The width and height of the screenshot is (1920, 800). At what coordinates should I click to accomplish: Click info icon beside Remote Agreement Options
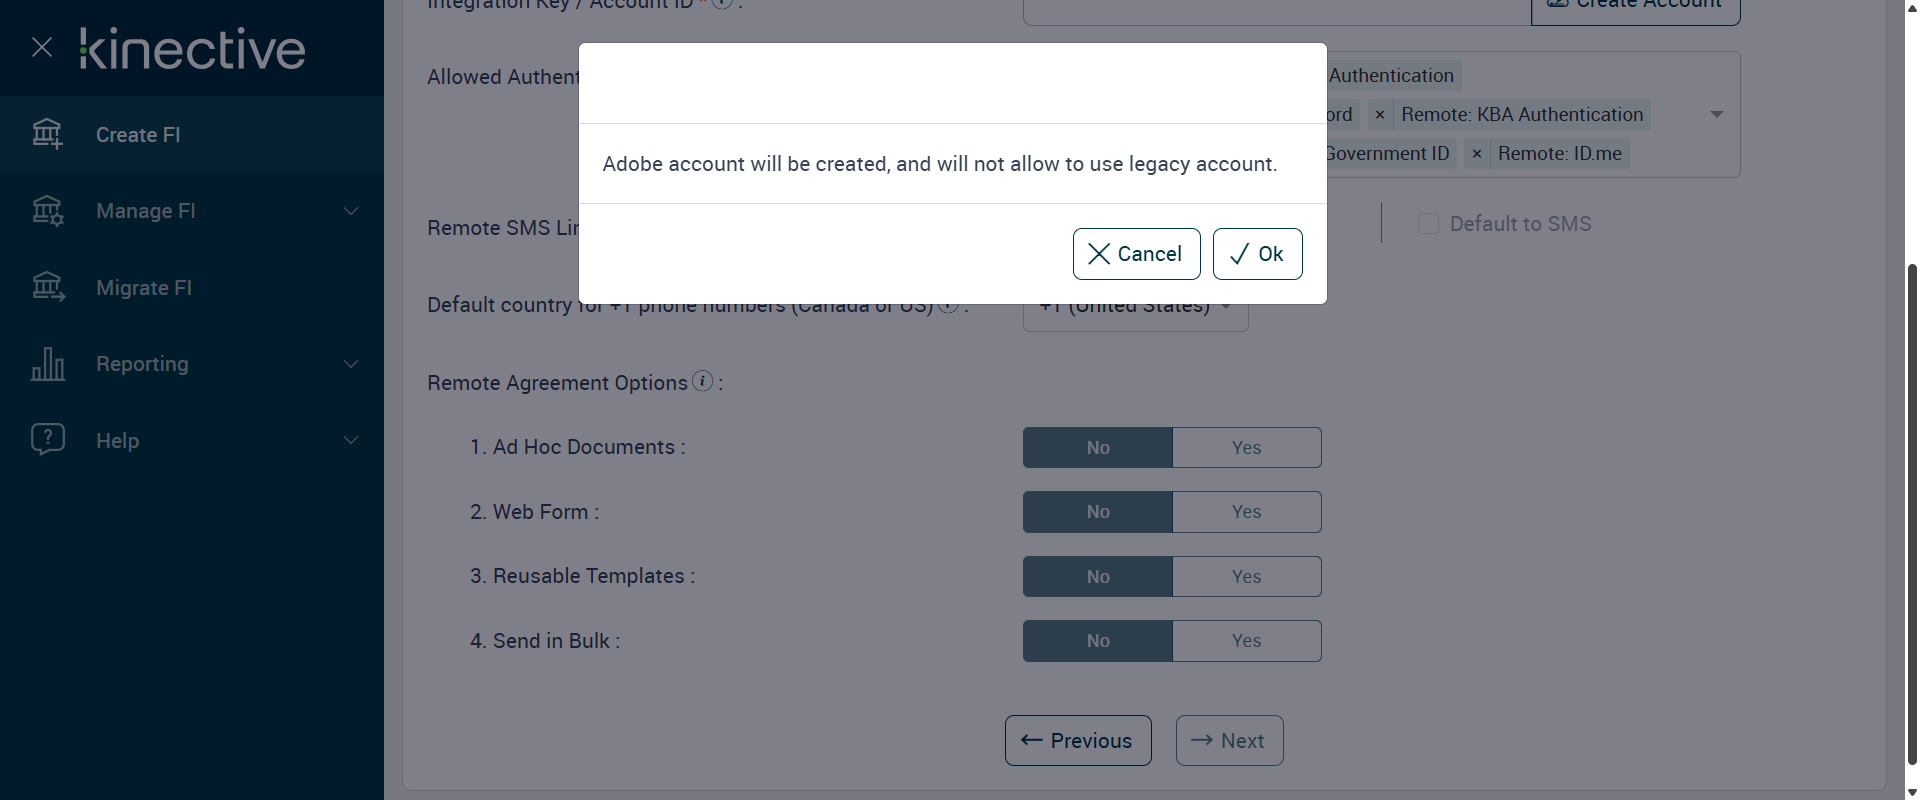(x=703, y=381)
